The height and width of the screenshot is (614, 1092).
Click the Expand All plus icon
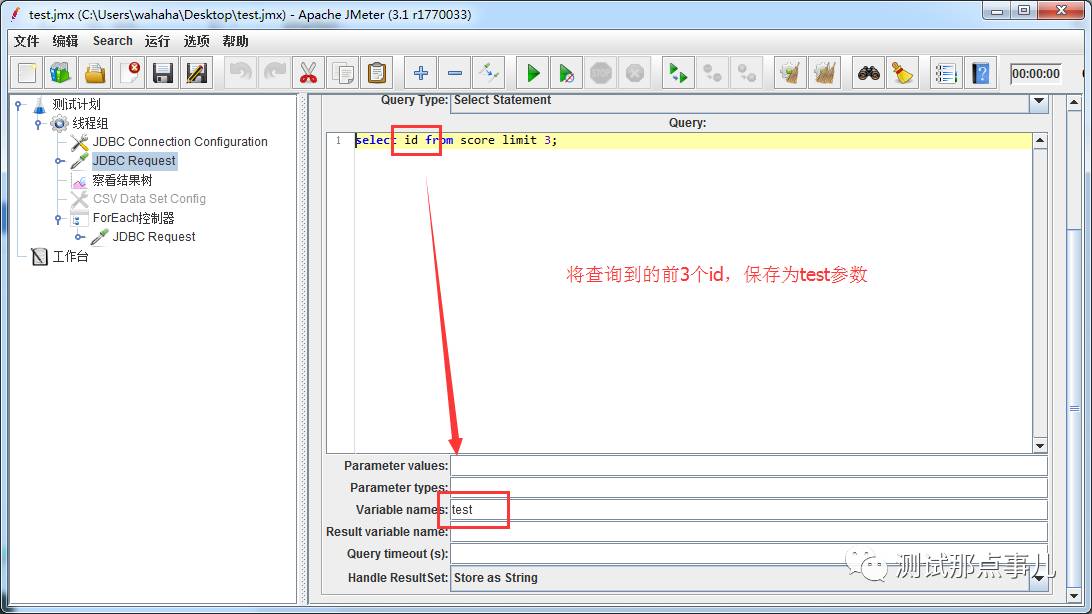coord(421,72)
